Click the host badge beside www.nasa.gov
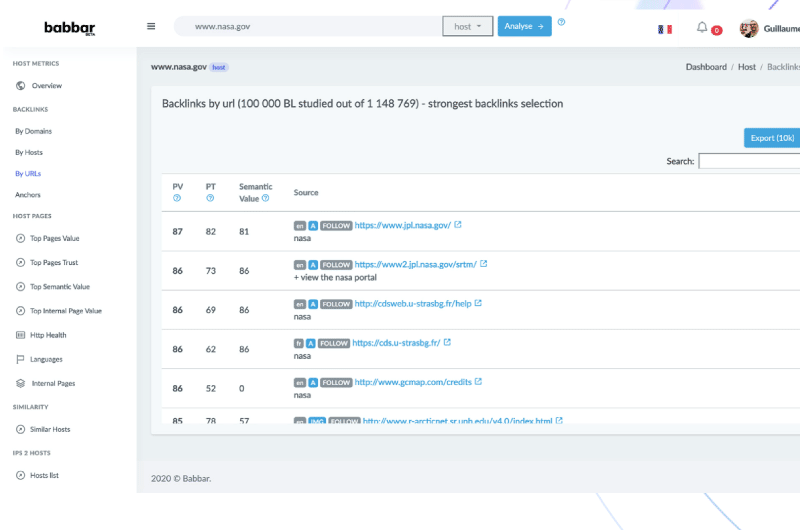Viewport: 800px width, 530px height. pyautogui.click(x=219, y=67)
